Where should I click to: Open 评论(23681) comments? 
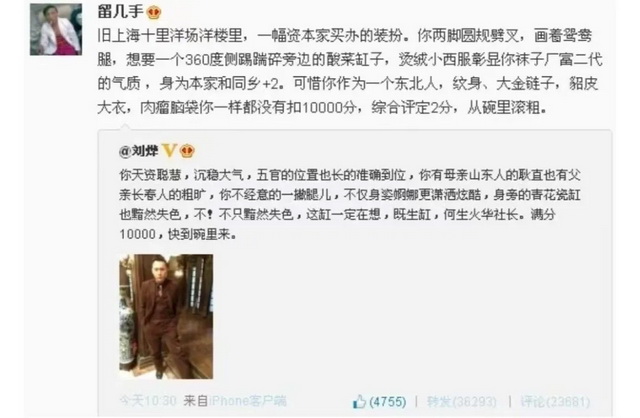pos(556,402)
